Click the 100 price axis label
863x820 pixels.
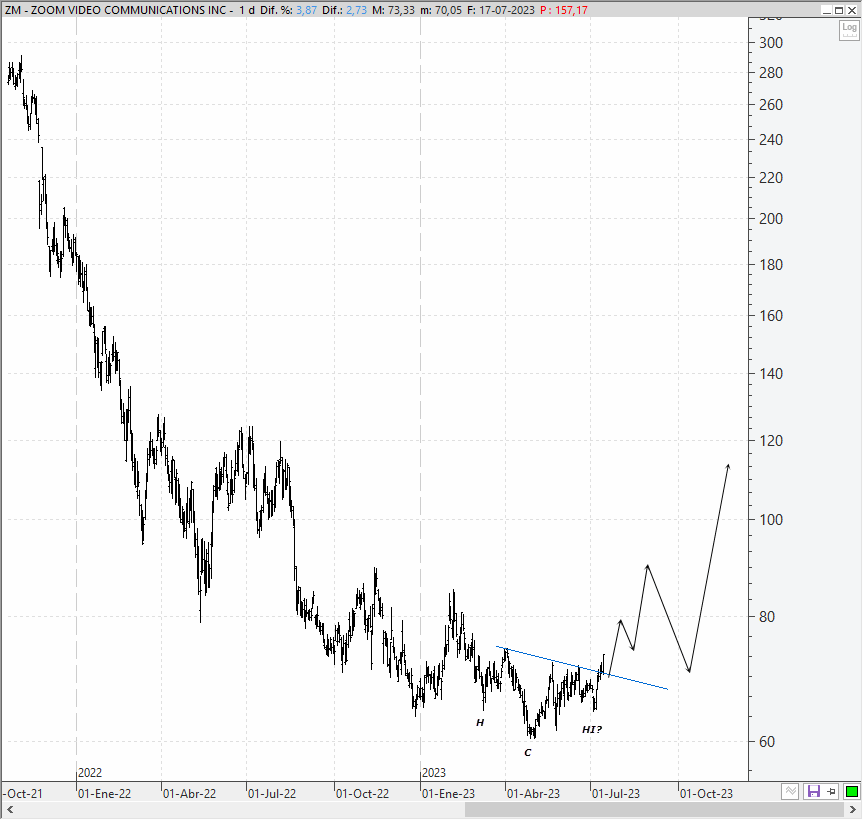tap(771, 520)
